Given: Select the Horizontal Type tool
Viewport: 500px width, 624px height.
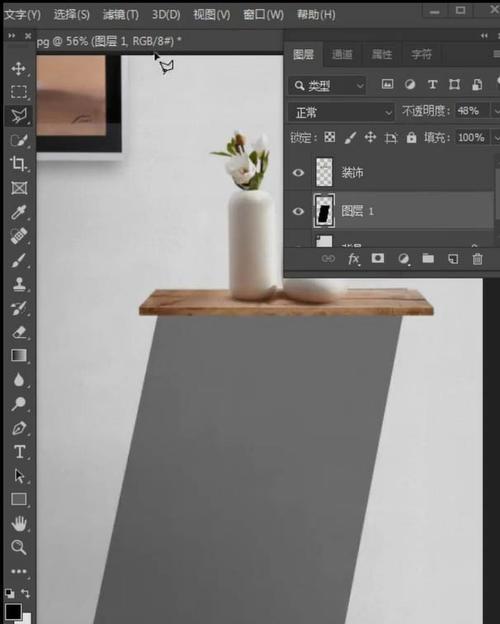Looking at the screenshot, I should 18,452.
